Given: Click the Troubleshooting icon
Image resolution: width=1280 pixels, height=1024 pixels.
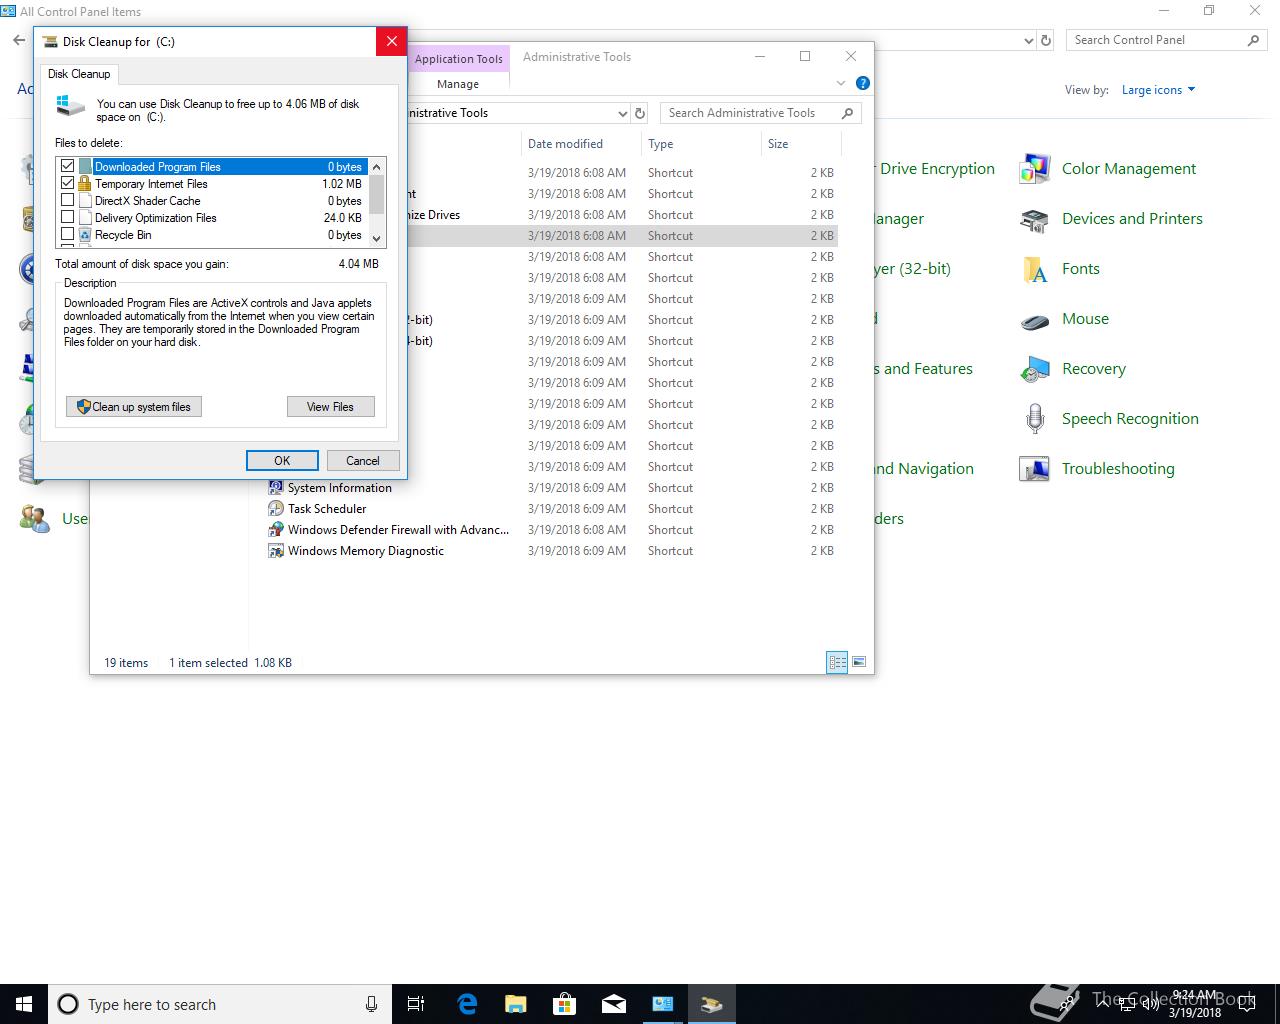Looking at the screenshot, I should click(1034, 469).
